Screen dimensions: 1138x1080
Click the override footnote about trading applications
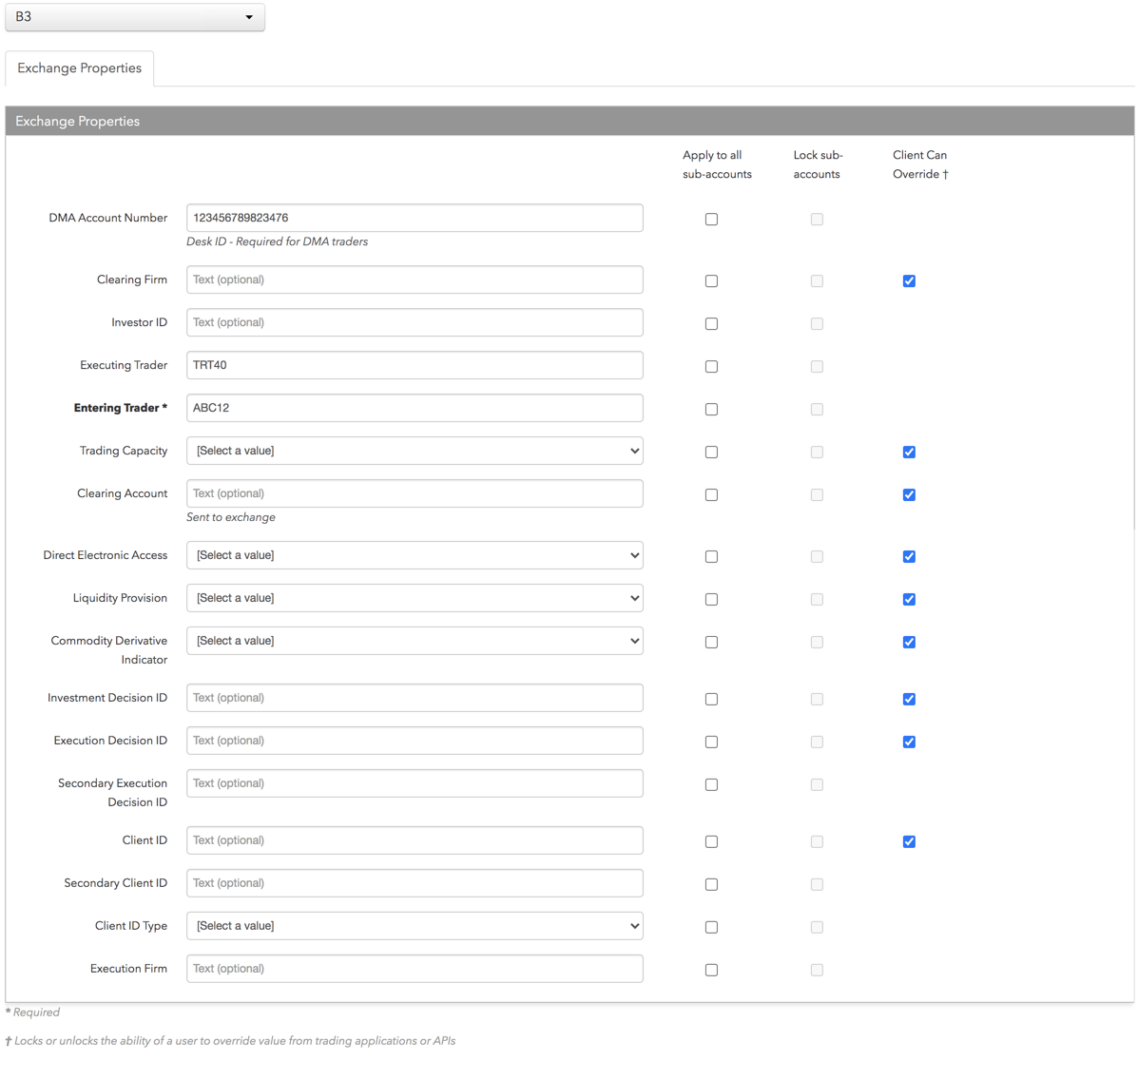[x=230, y=1041]
